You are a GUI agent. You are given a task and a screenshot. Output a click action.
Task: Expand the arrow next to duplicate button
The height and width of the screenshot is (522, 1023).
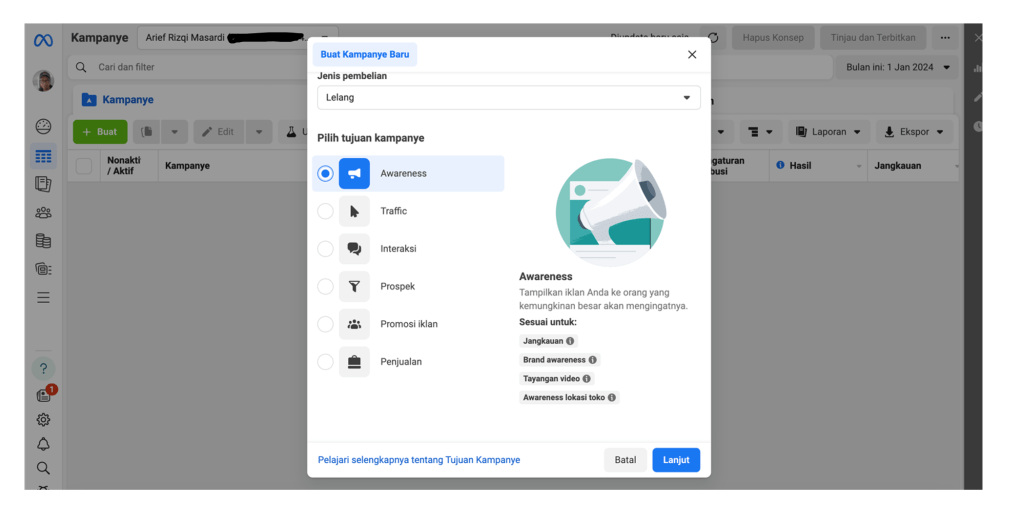coord(174,132)
